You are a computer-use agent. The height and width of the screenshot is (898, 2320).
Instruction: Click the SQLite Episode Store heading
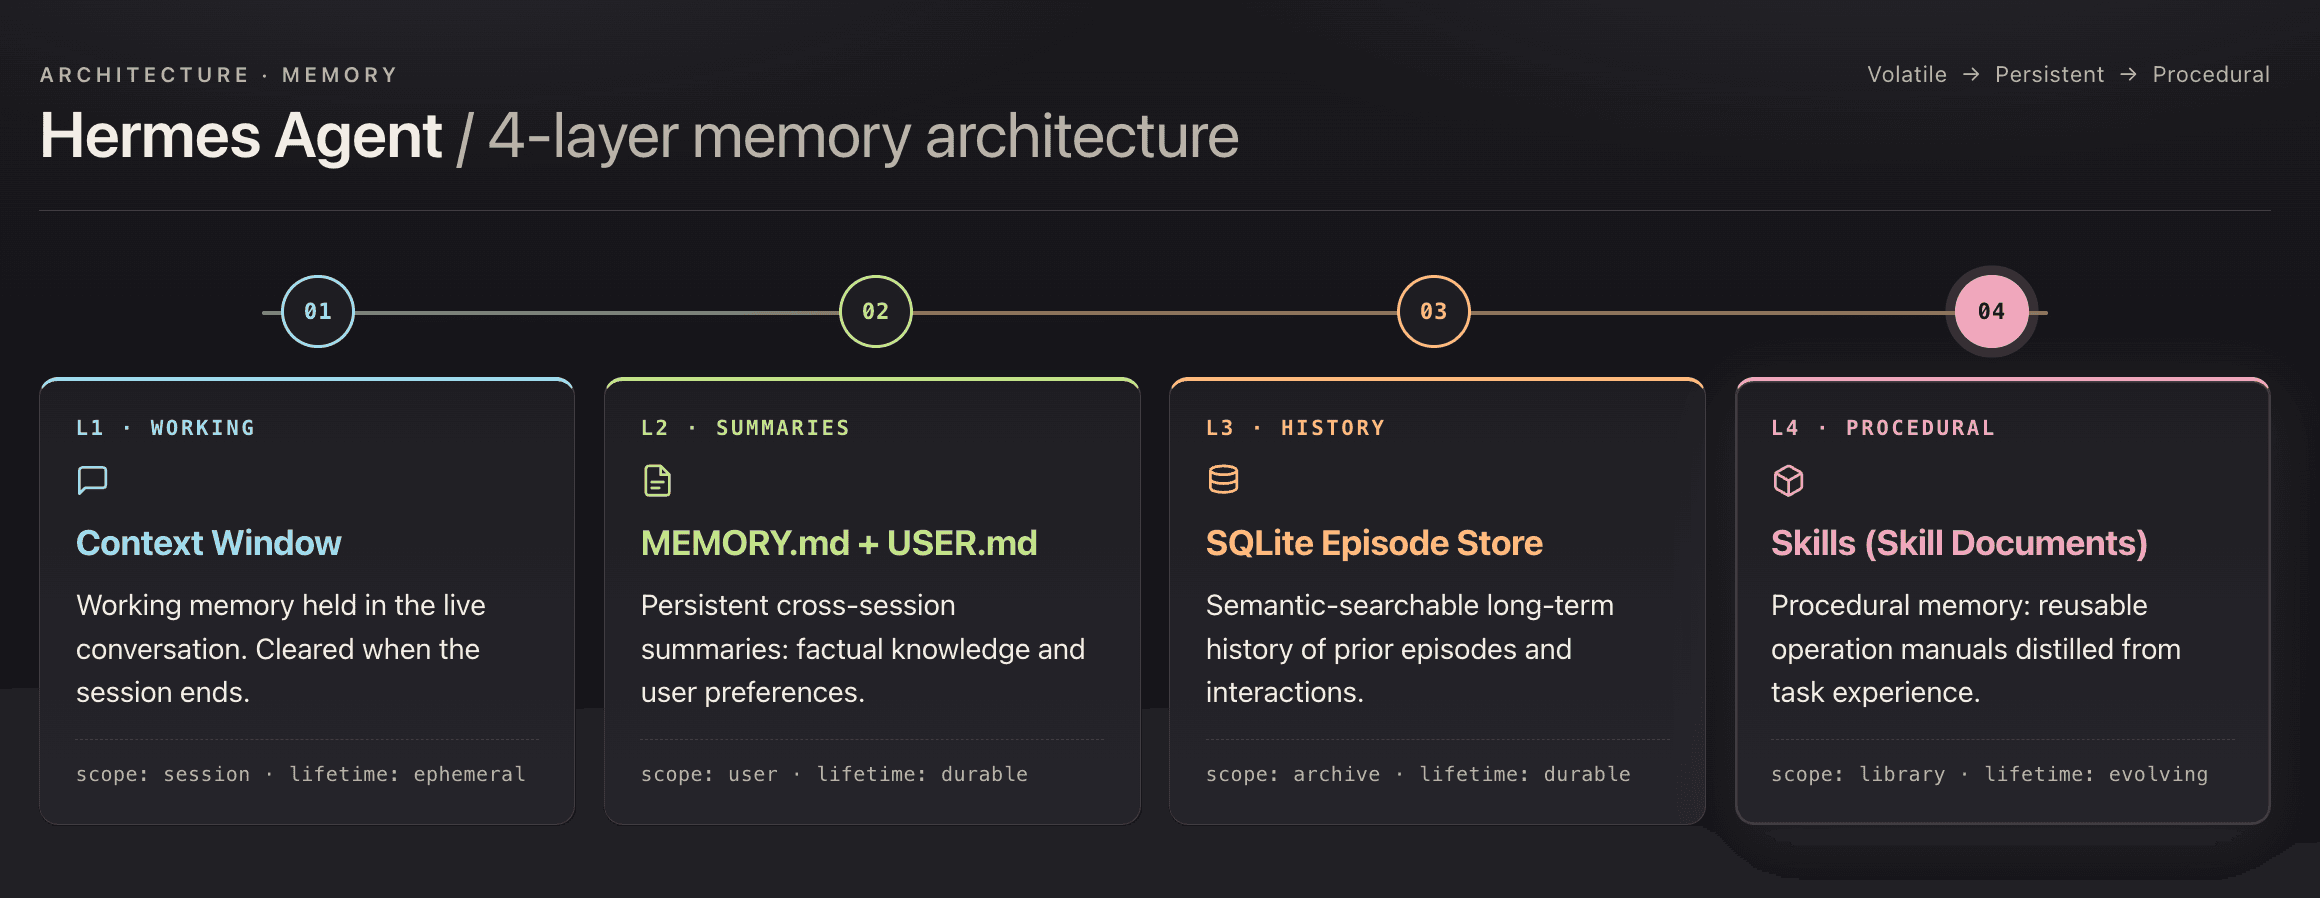point(1374,543)
